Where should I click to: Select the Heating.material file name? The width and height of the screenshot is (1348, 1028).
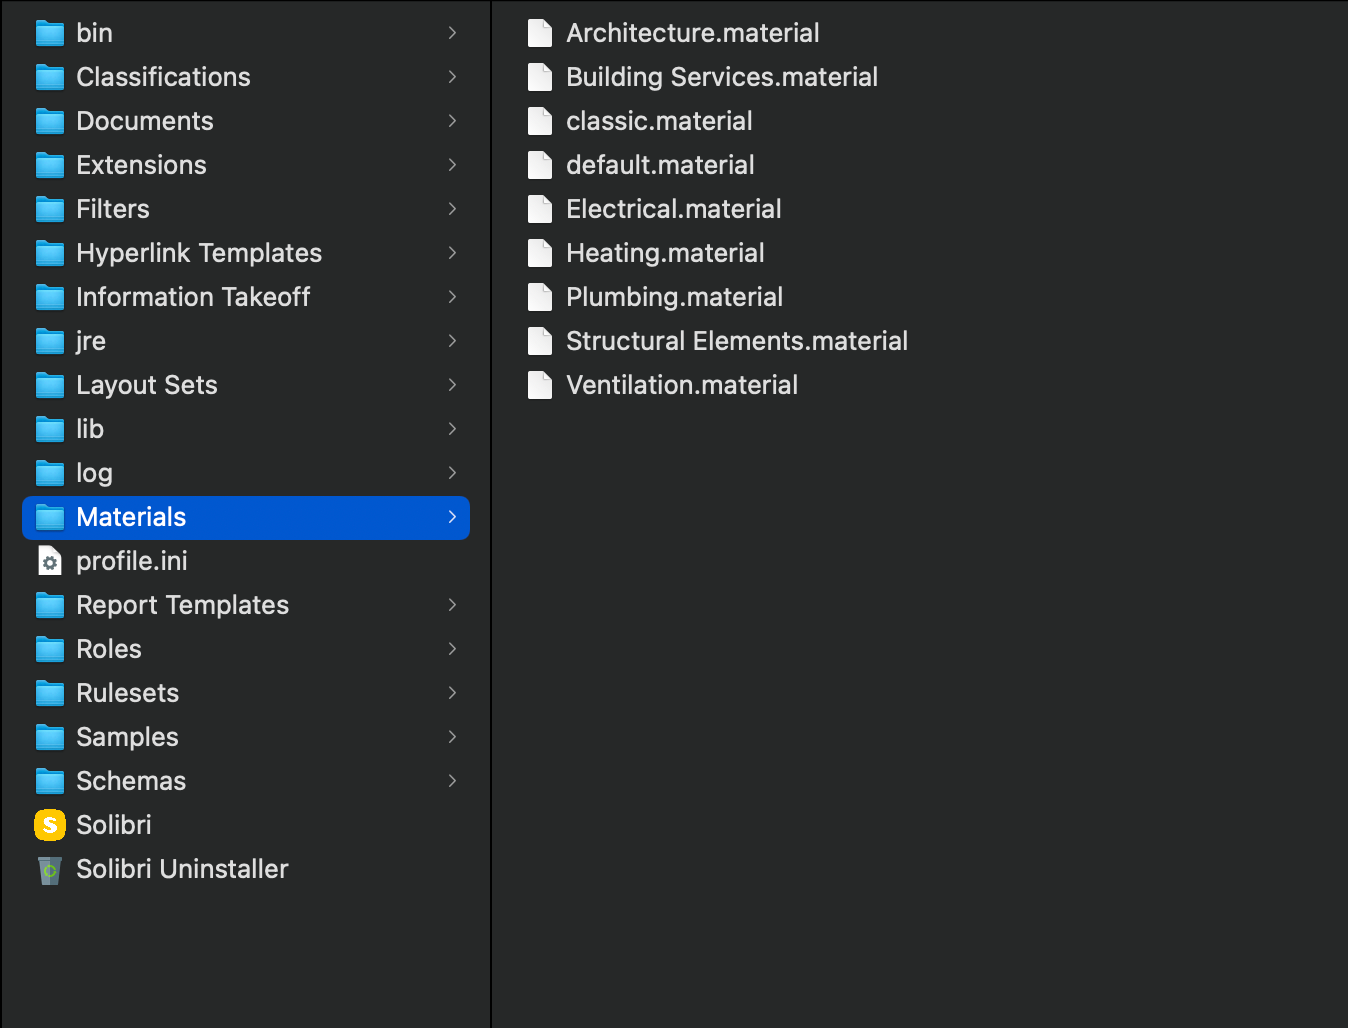(665, 253)
